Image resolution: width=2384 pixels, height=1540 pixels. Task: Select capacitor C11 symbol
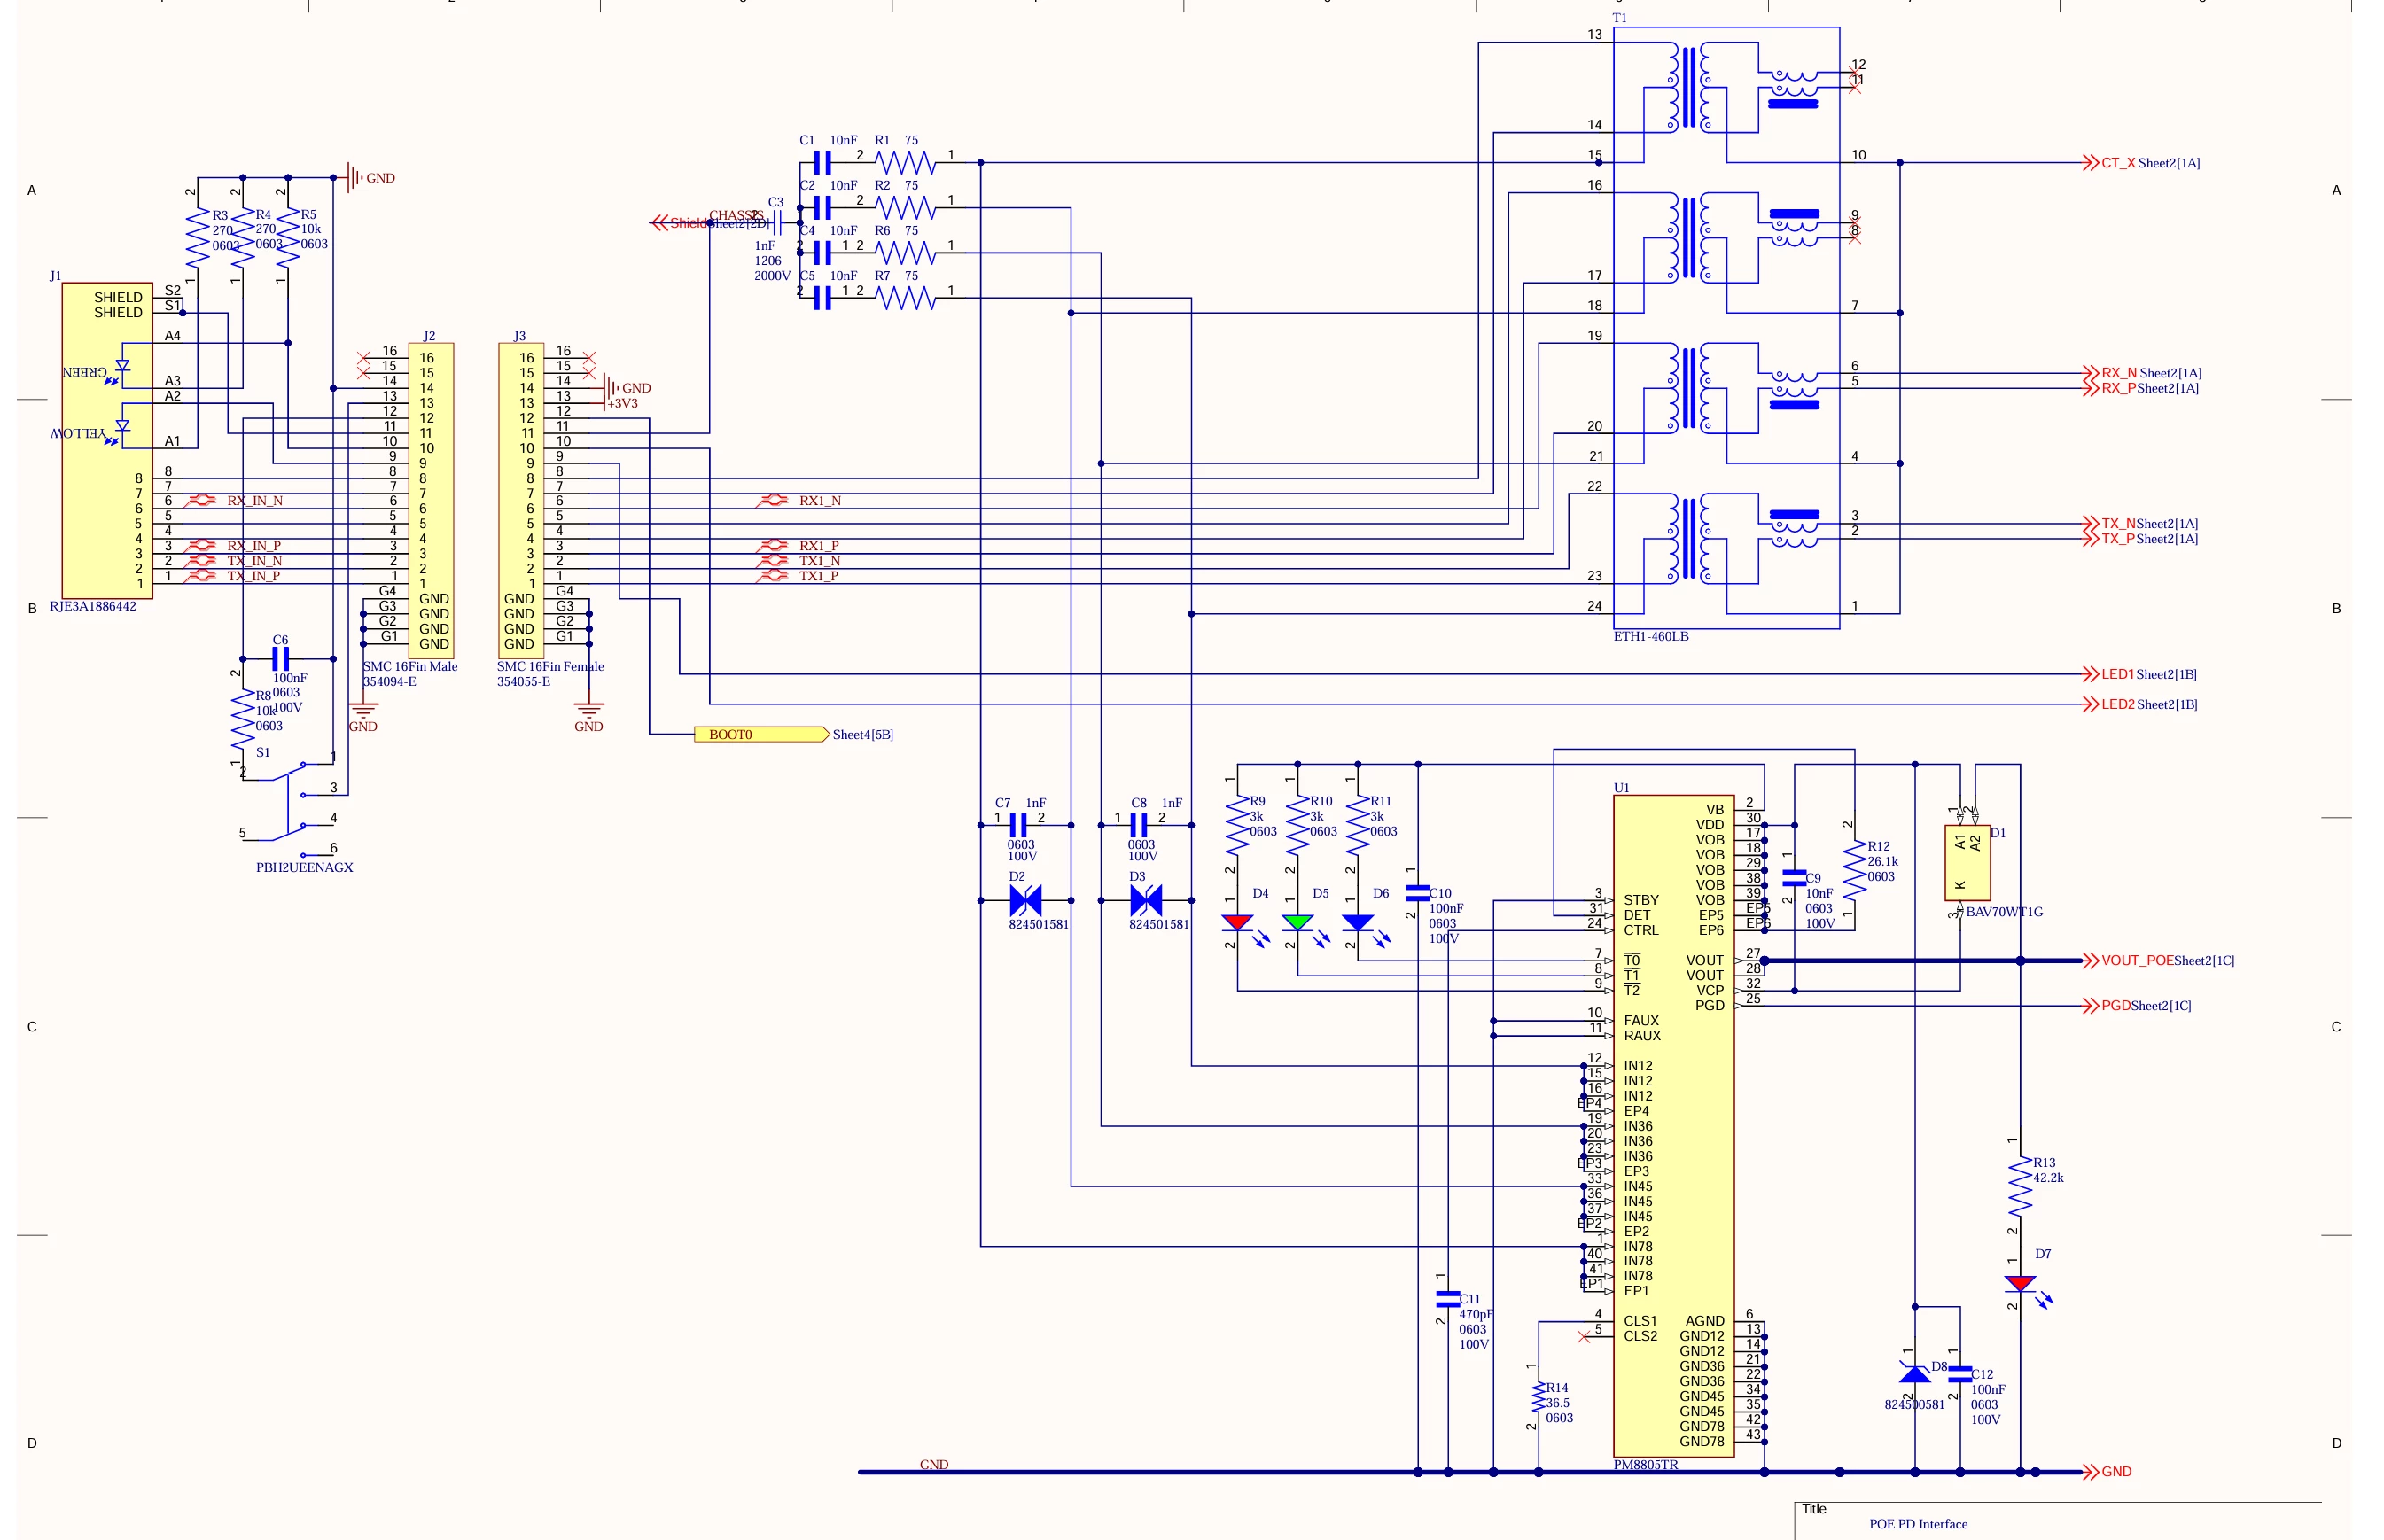[x=1447, y=1299]
